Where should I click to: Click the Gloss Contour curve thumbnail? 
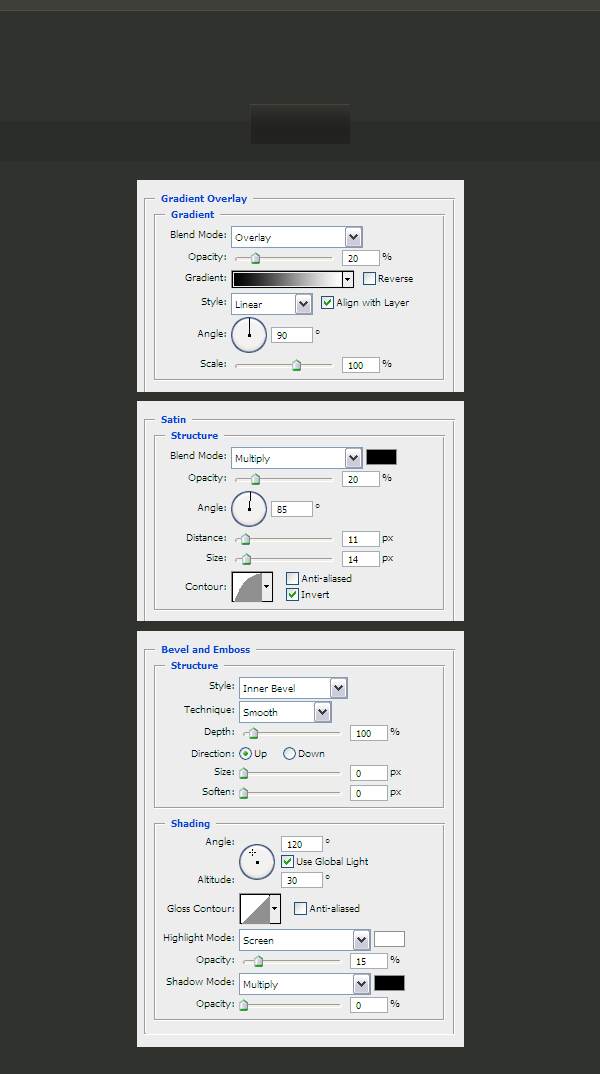[255, 908]
